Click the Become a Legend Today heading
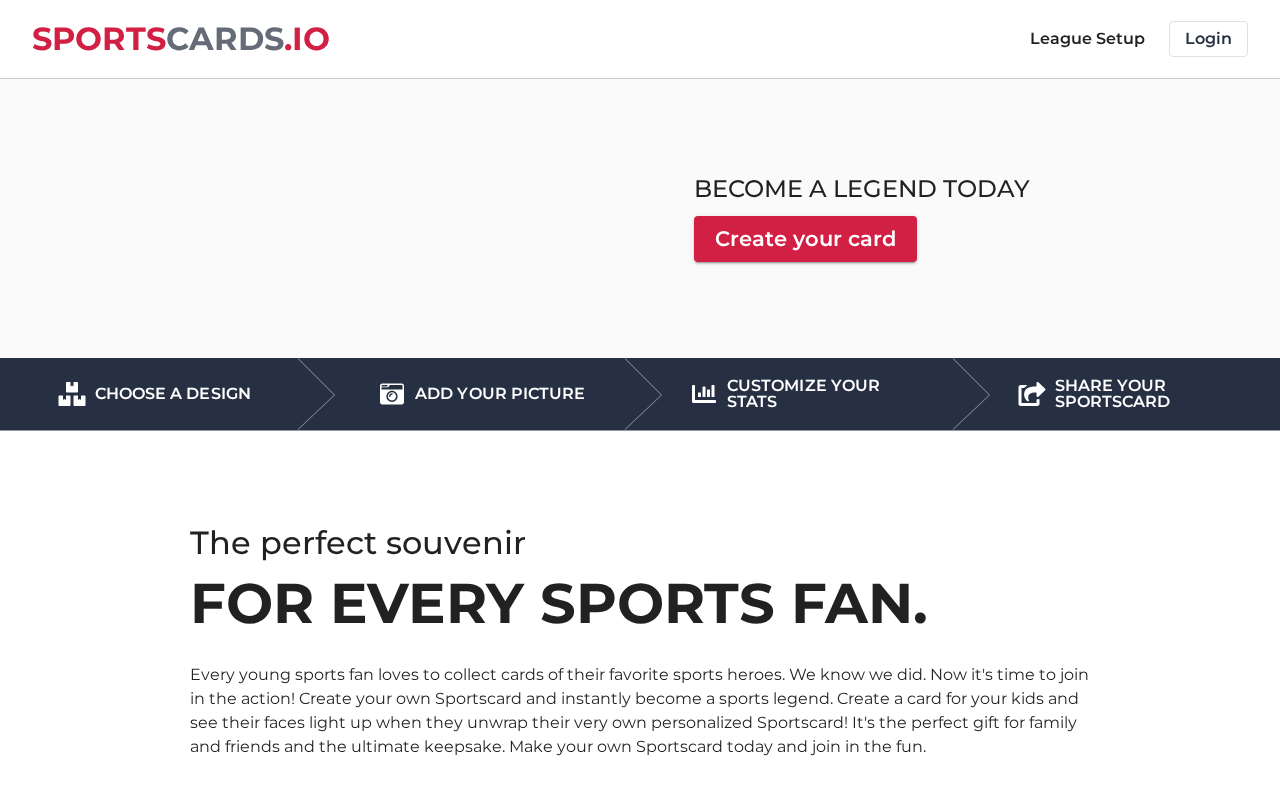This screenshot has width=1280, height=800. 861,189
